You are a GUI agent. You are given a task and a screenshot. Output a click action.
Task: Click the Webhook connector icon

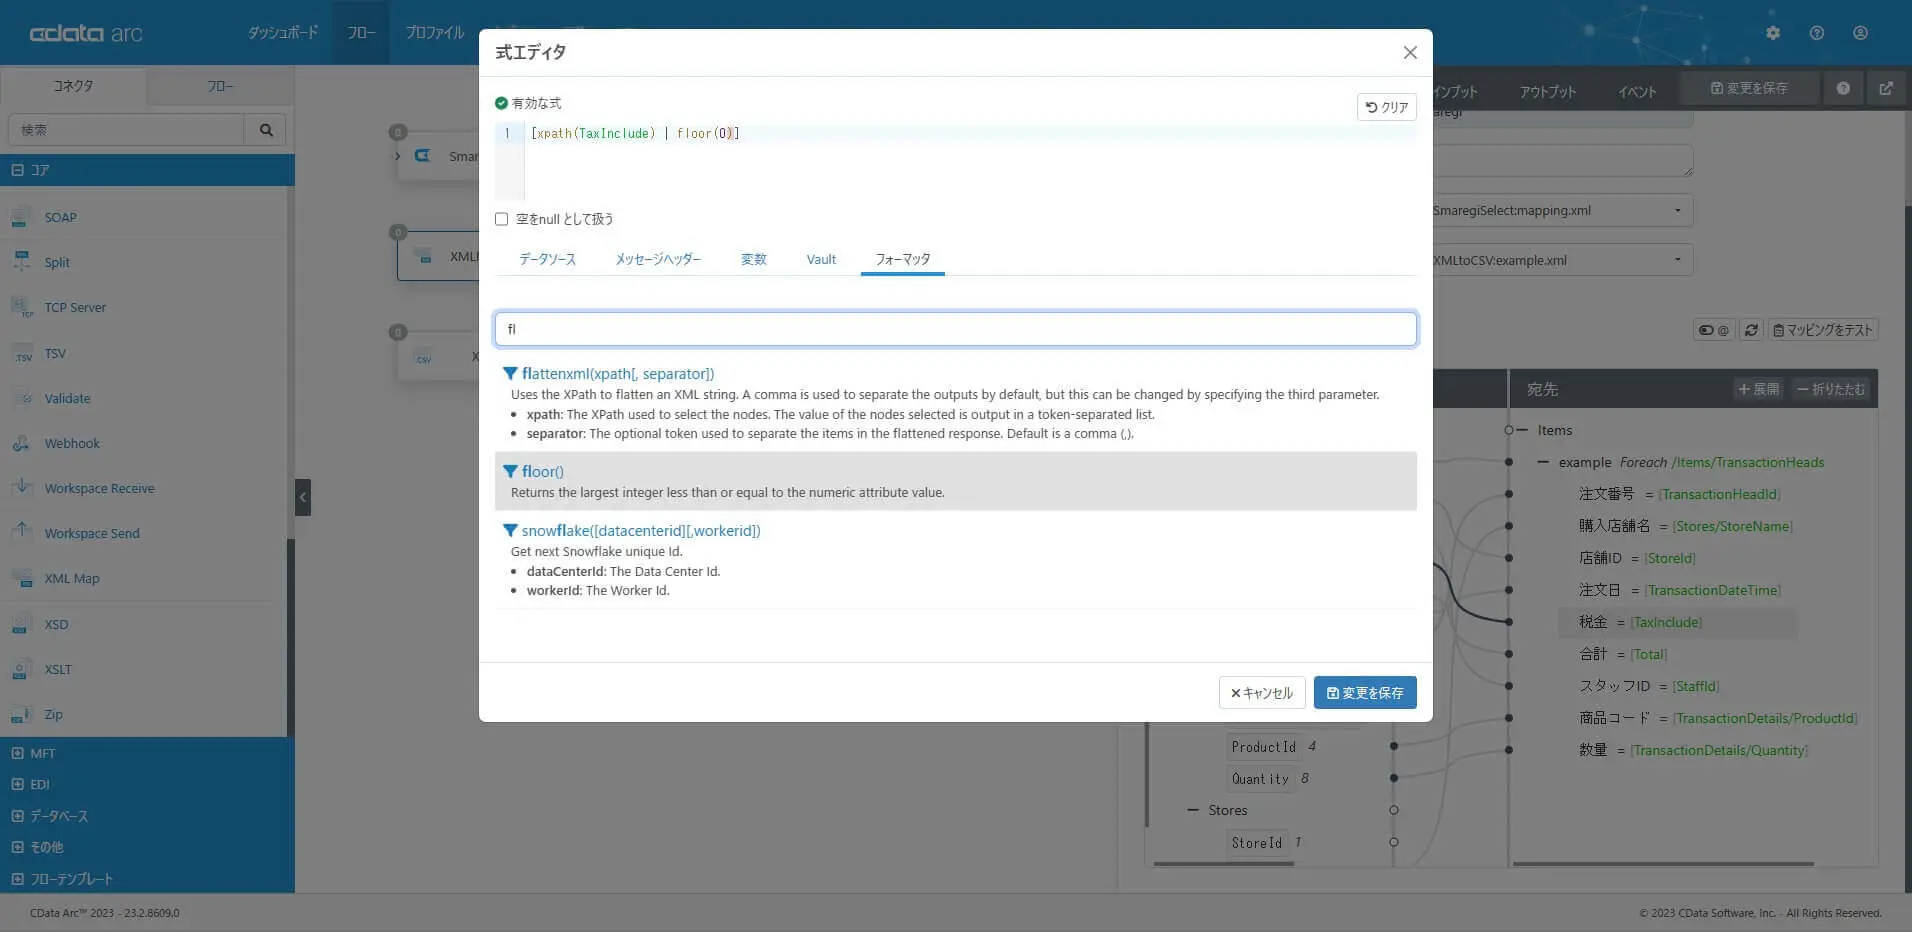click(x=22, y=443)
